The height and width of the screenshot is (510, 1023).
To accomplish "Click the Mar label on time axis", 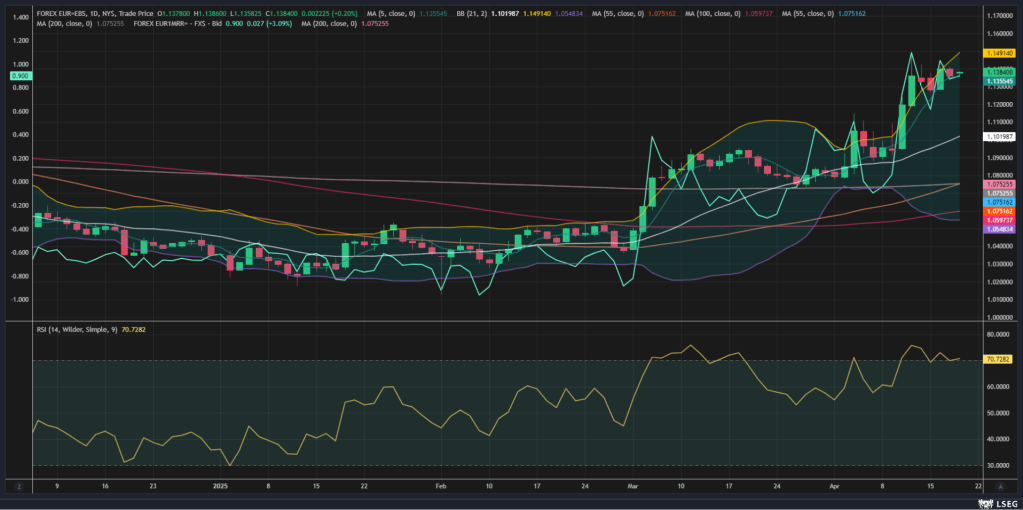I will tap(632, 485).
